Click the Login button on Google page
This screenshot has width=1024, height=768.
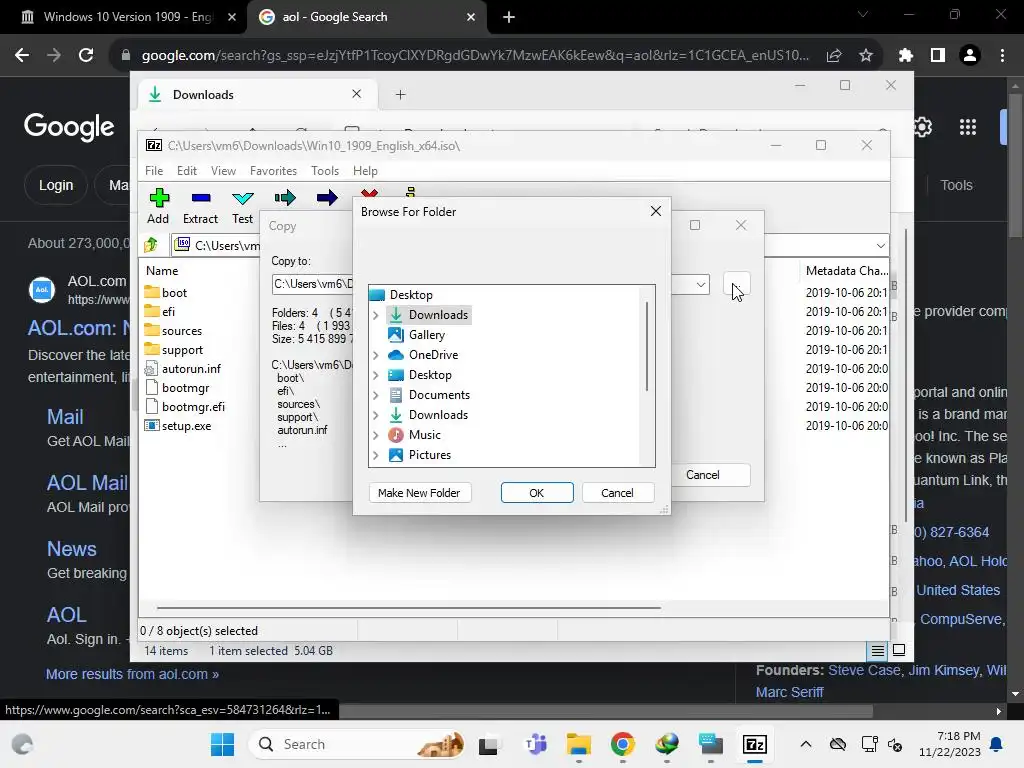point(56,185)
